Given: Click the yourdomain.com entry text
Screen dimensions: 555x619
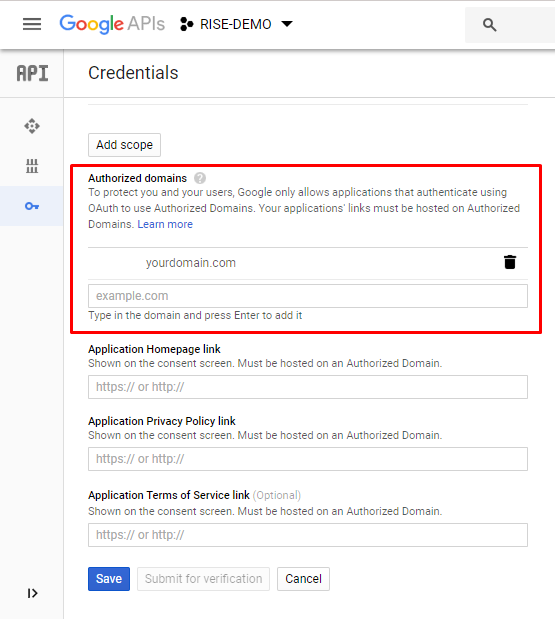Looking at the screenshot, I should click(191, 263).
